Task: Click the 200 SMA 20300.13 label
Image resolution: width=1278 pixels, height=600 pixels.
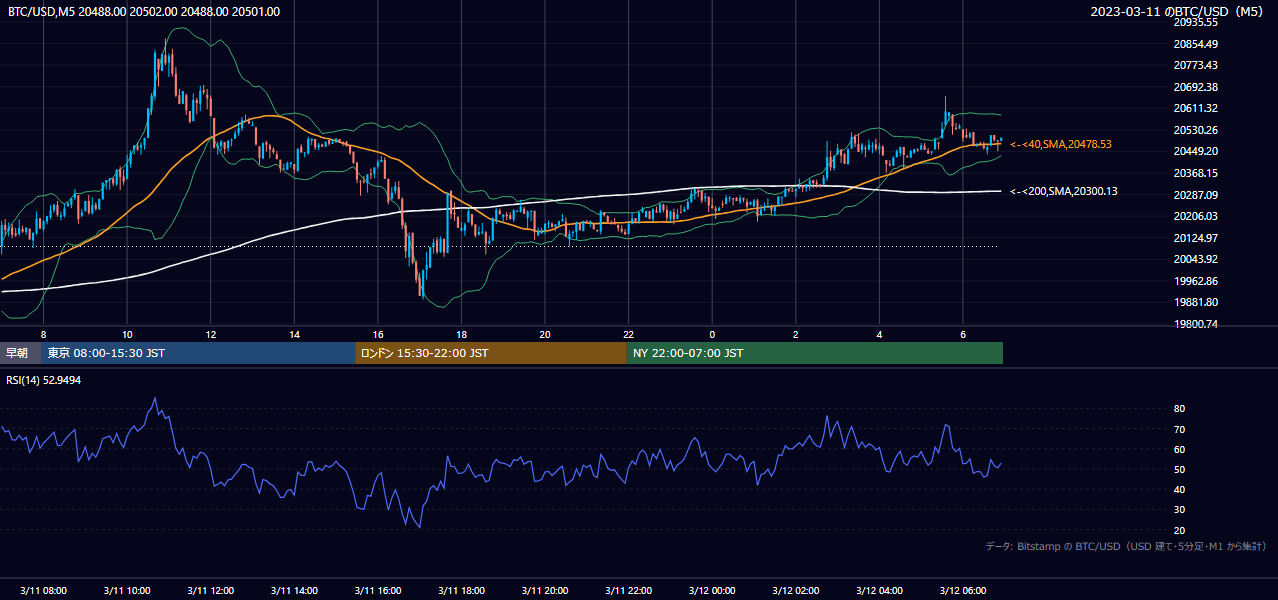Action: coord(1064,191)
